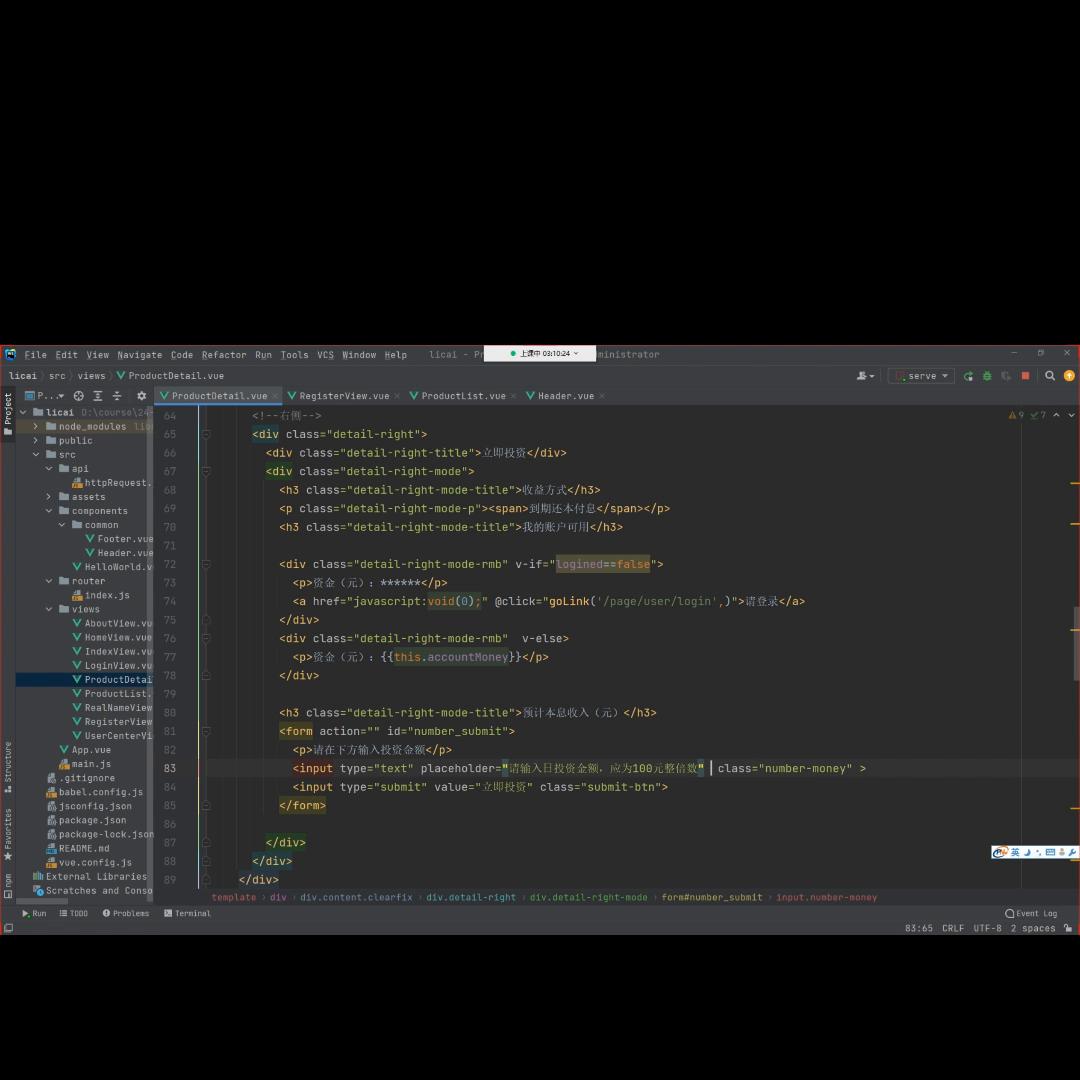Expand the node_modules folder
The height and width of the screenshot is (1080, 1080).
coord(36,426)
